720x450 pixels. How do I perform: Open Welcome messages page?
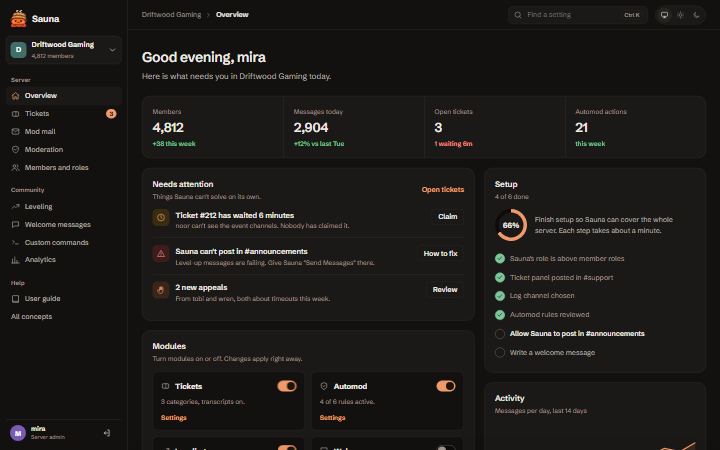pyautogui.click(x=64, y=225)
